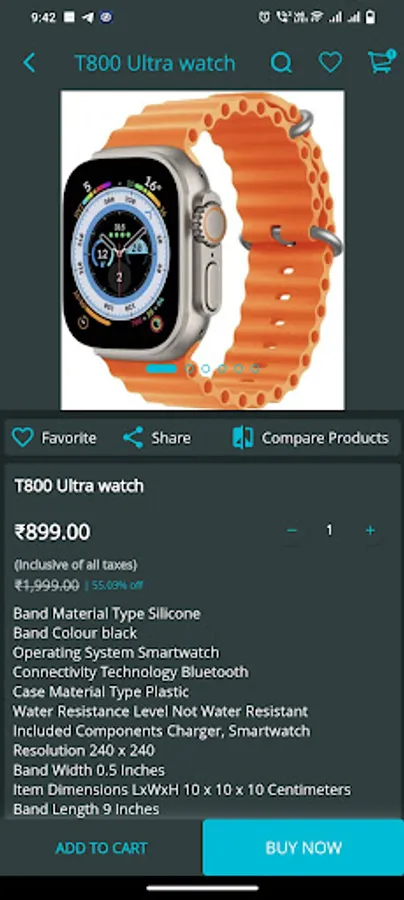Tap the Compare Products icon
This screenshot has width=404, height=900.
pos(243,438)
